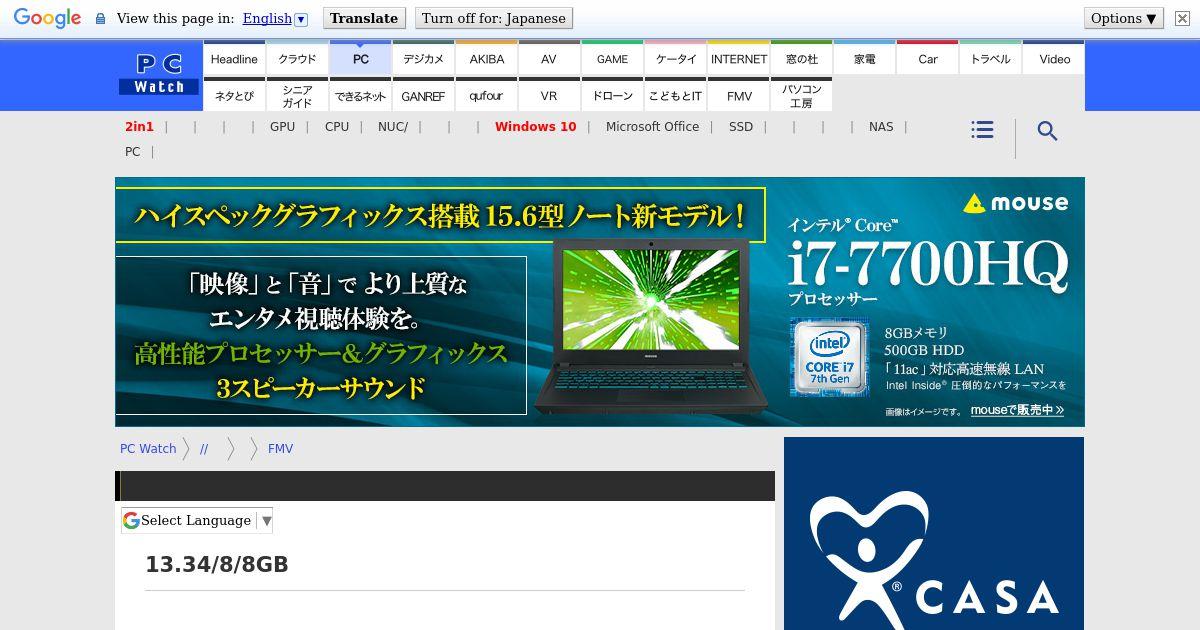Image resolution: width=1200 pixels, height=630 pixels.
Task: Click the Translate button
Action: pyautogui.click(x=364, y=18)
